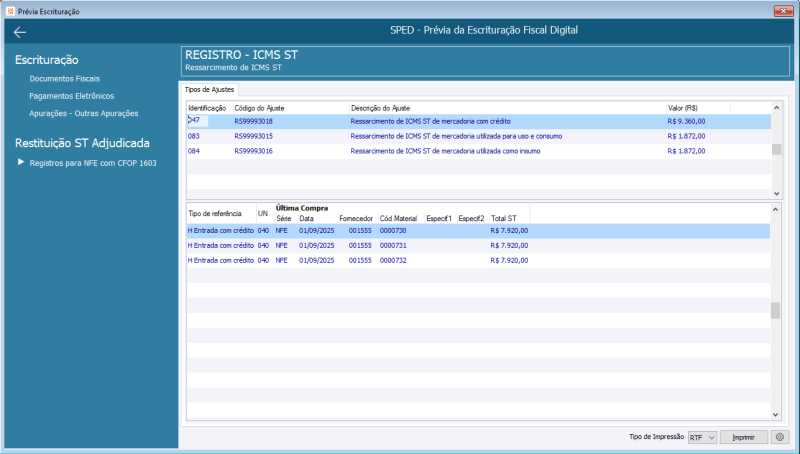Click the Cód.Material column header

tap(398, 218)
